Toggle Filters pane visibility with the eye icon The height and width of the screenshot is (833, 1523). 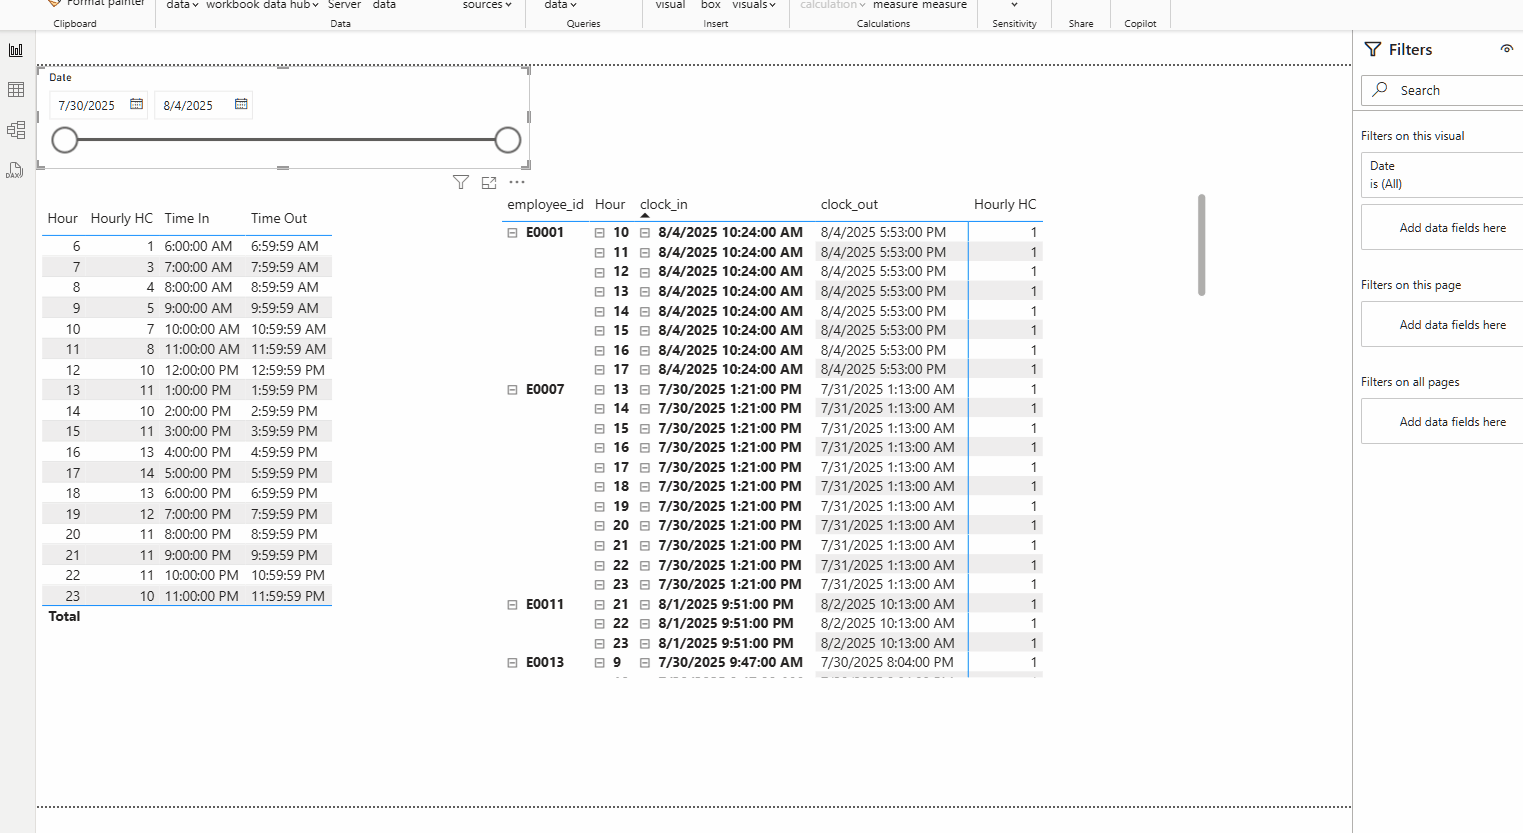coord(1507,49)
